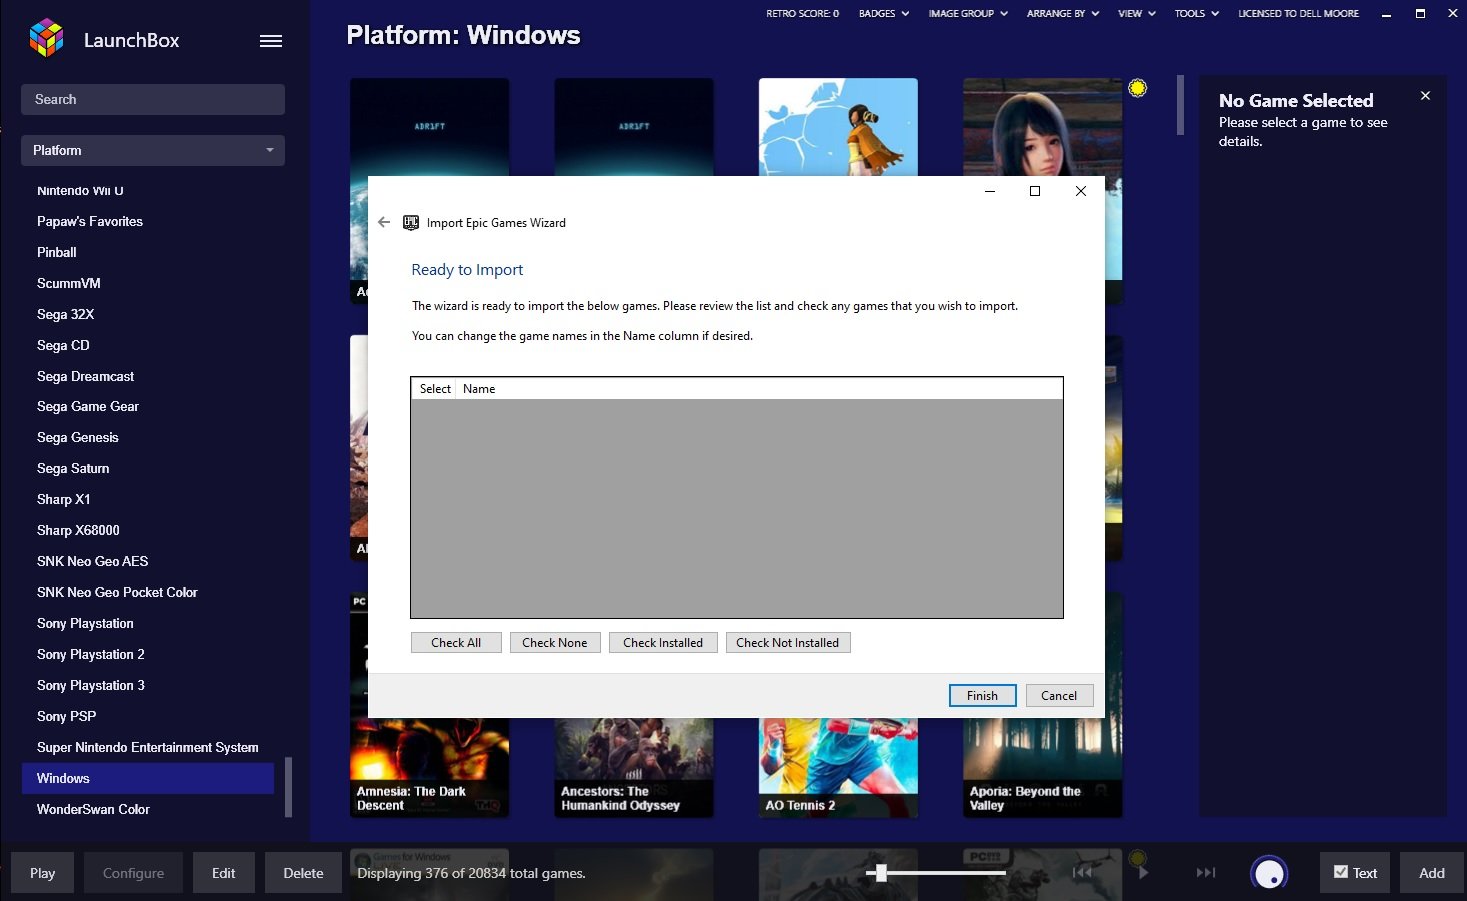Click Finish in the import wizard
The image size is (1467, 901).
[x=982, y=695]
